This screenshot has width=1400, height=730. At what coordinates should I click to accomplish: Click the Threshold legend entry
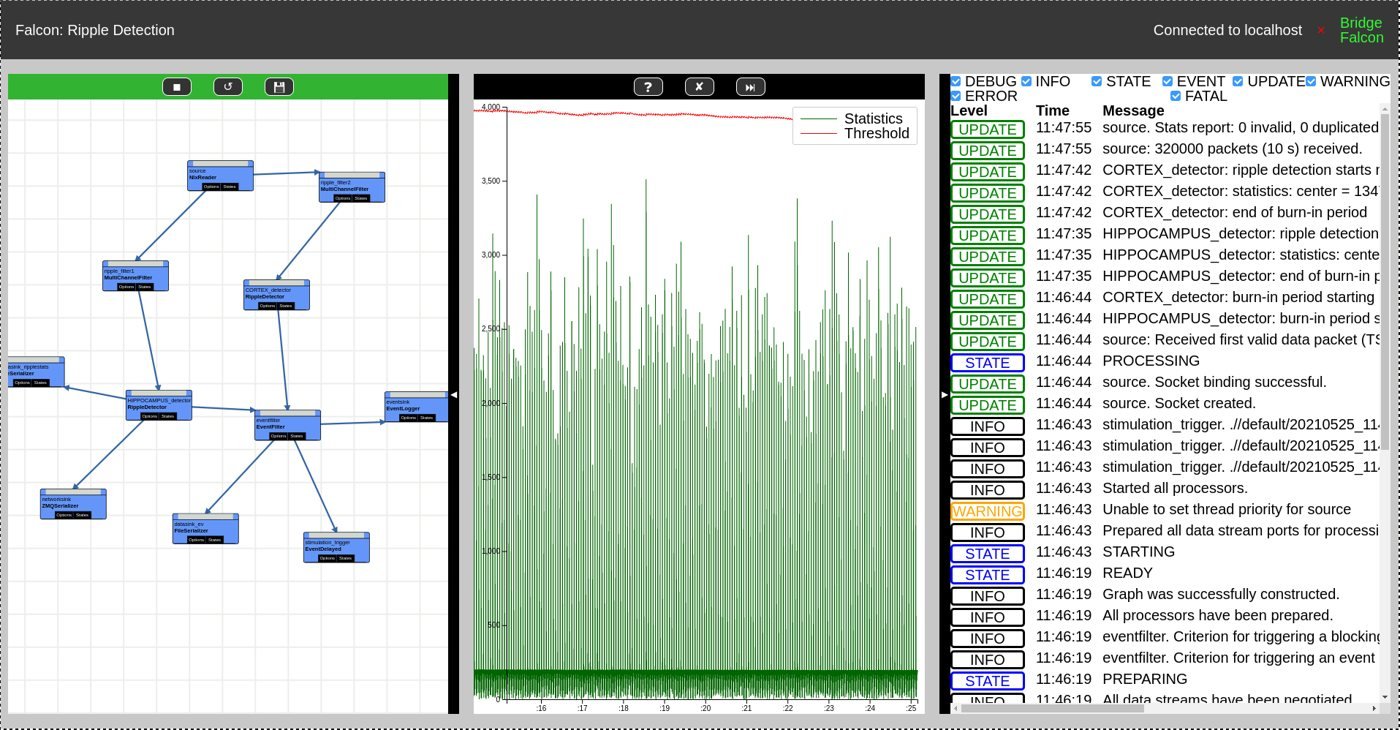(x=855, y=133)
